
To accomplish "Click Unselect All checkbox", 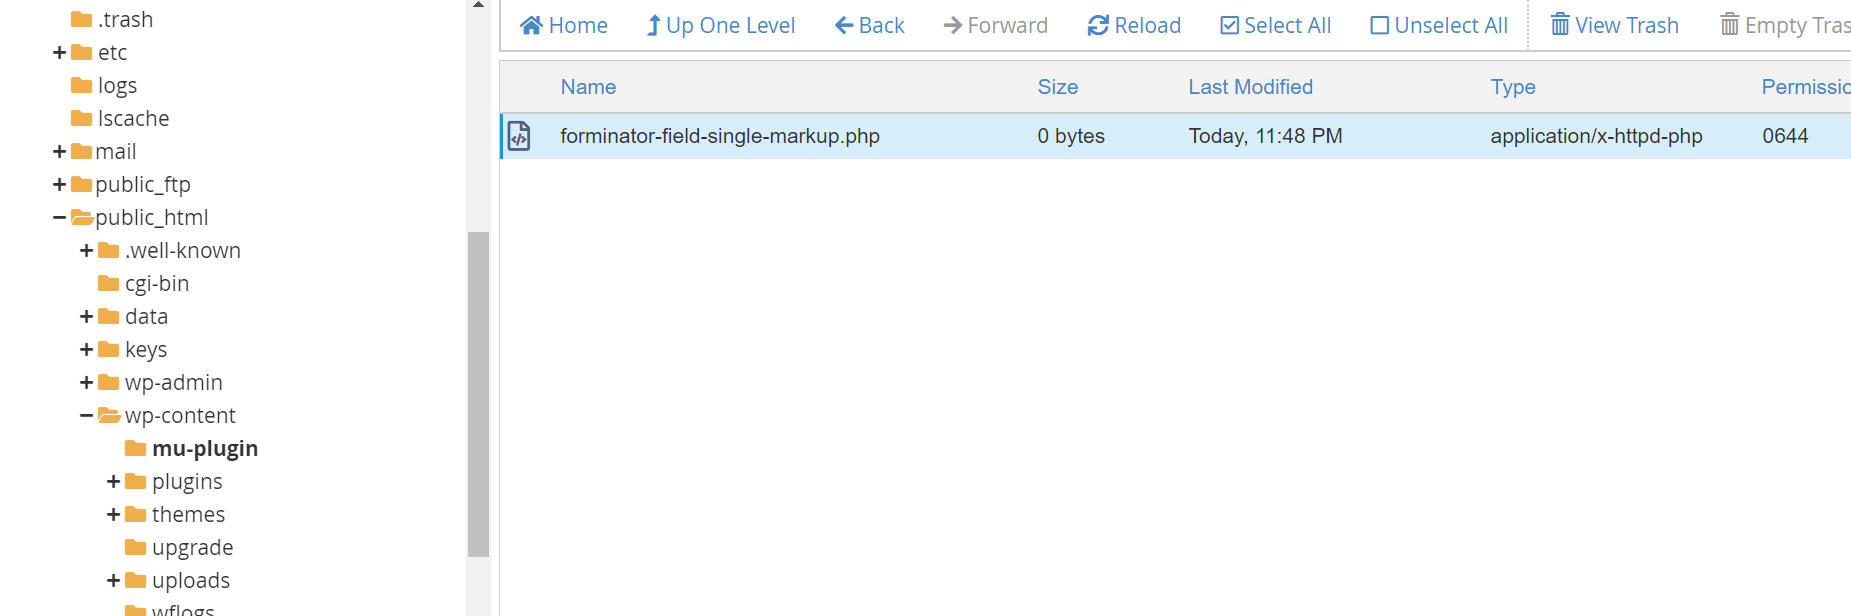I will point(1379,25).
